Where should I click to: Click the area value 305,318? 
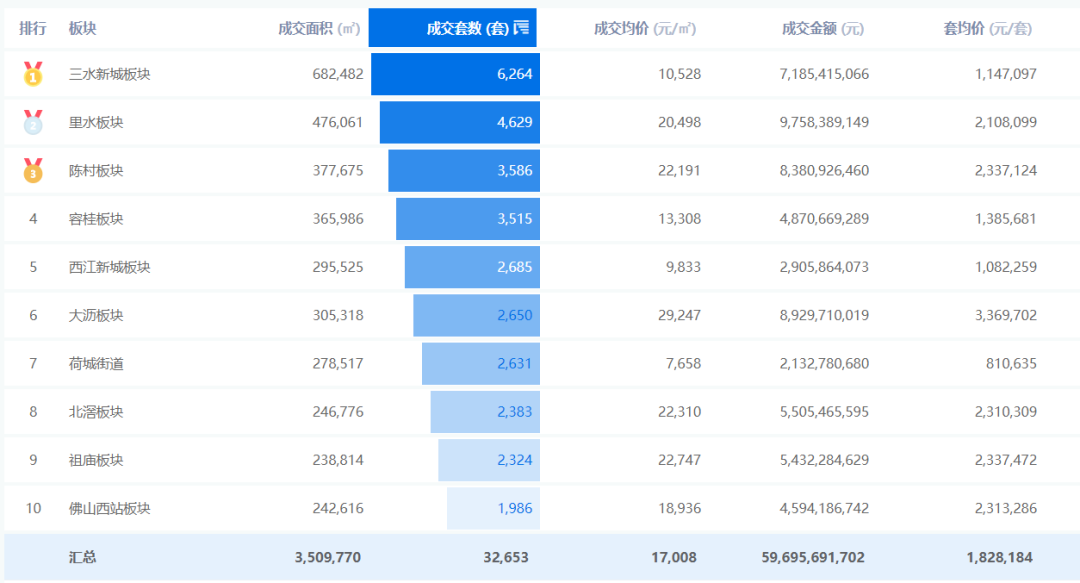point(338,316)
